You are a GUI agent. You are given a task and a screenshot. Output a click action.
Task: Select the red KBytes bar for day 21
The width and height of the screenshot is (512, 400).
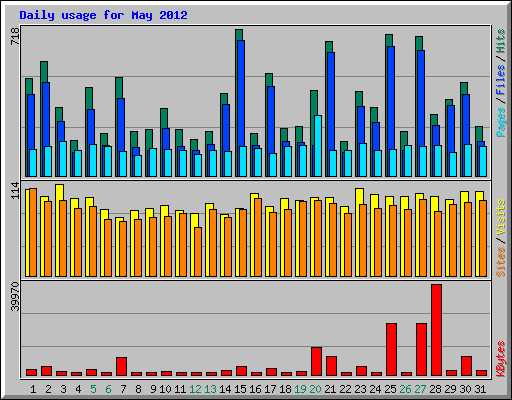(331, 366)
